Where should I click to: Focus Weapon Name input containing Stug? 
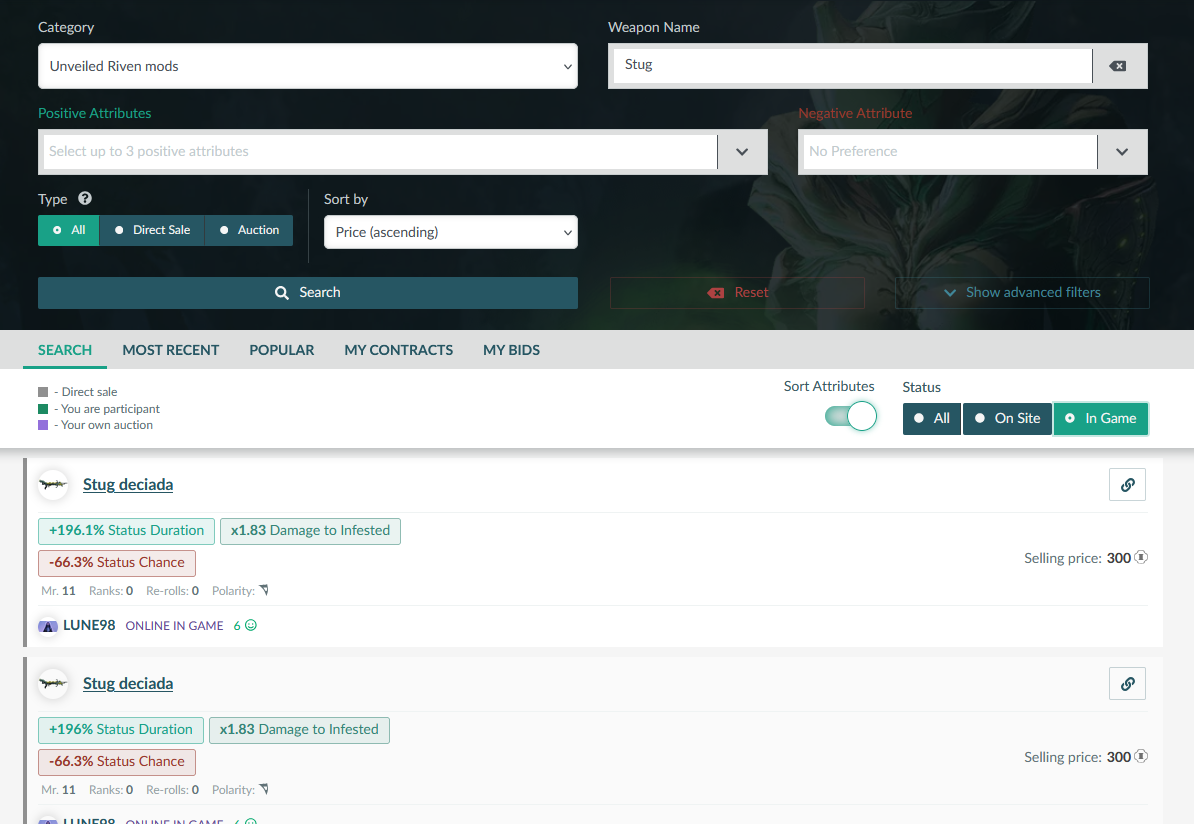click(853, 66)
